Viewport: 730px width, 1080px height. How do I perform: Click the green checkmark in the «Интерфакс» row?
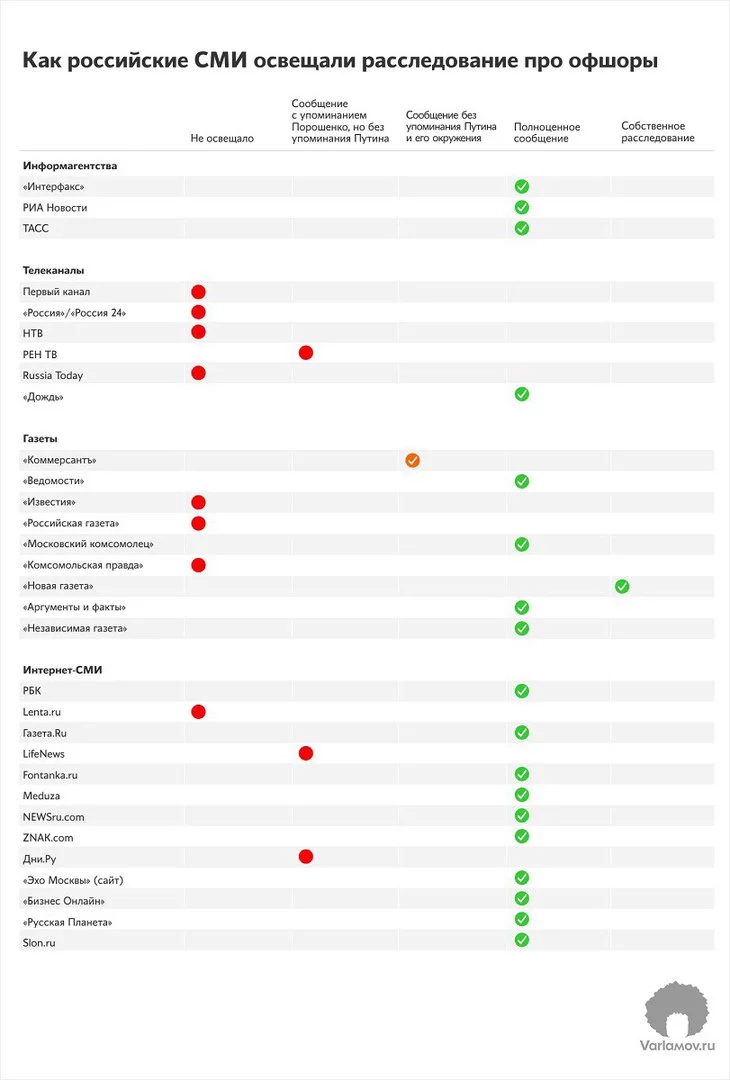521,186
